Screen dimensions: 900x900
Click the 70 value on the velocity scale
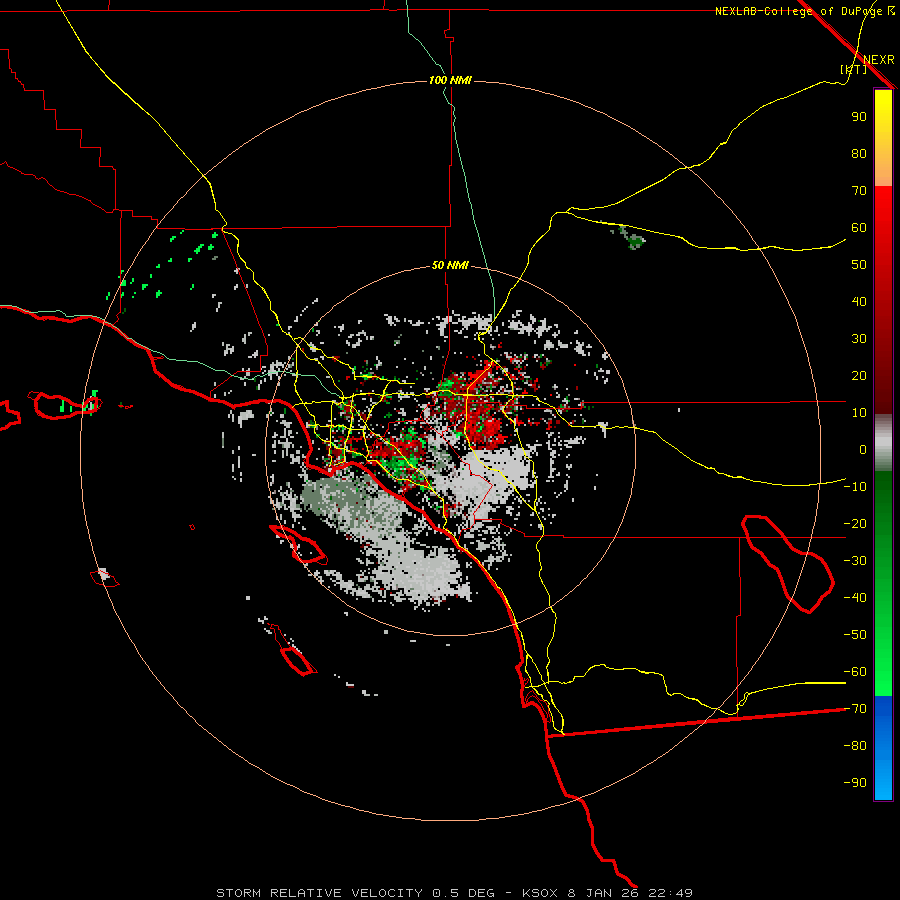click(x=859, y=191)
